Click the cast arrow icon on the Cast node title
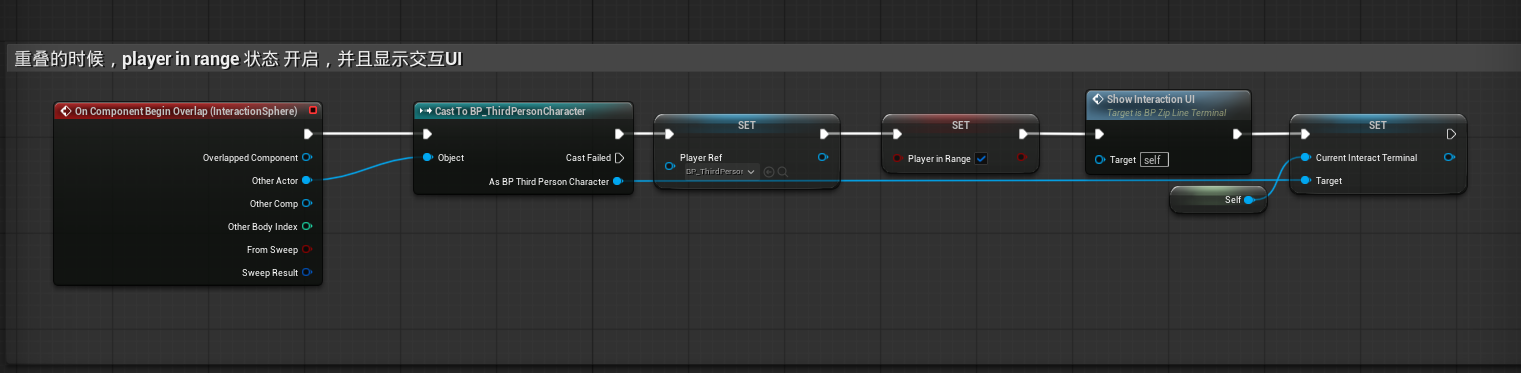The width and height of the screenshot is (1521, 373). (426, 111)
